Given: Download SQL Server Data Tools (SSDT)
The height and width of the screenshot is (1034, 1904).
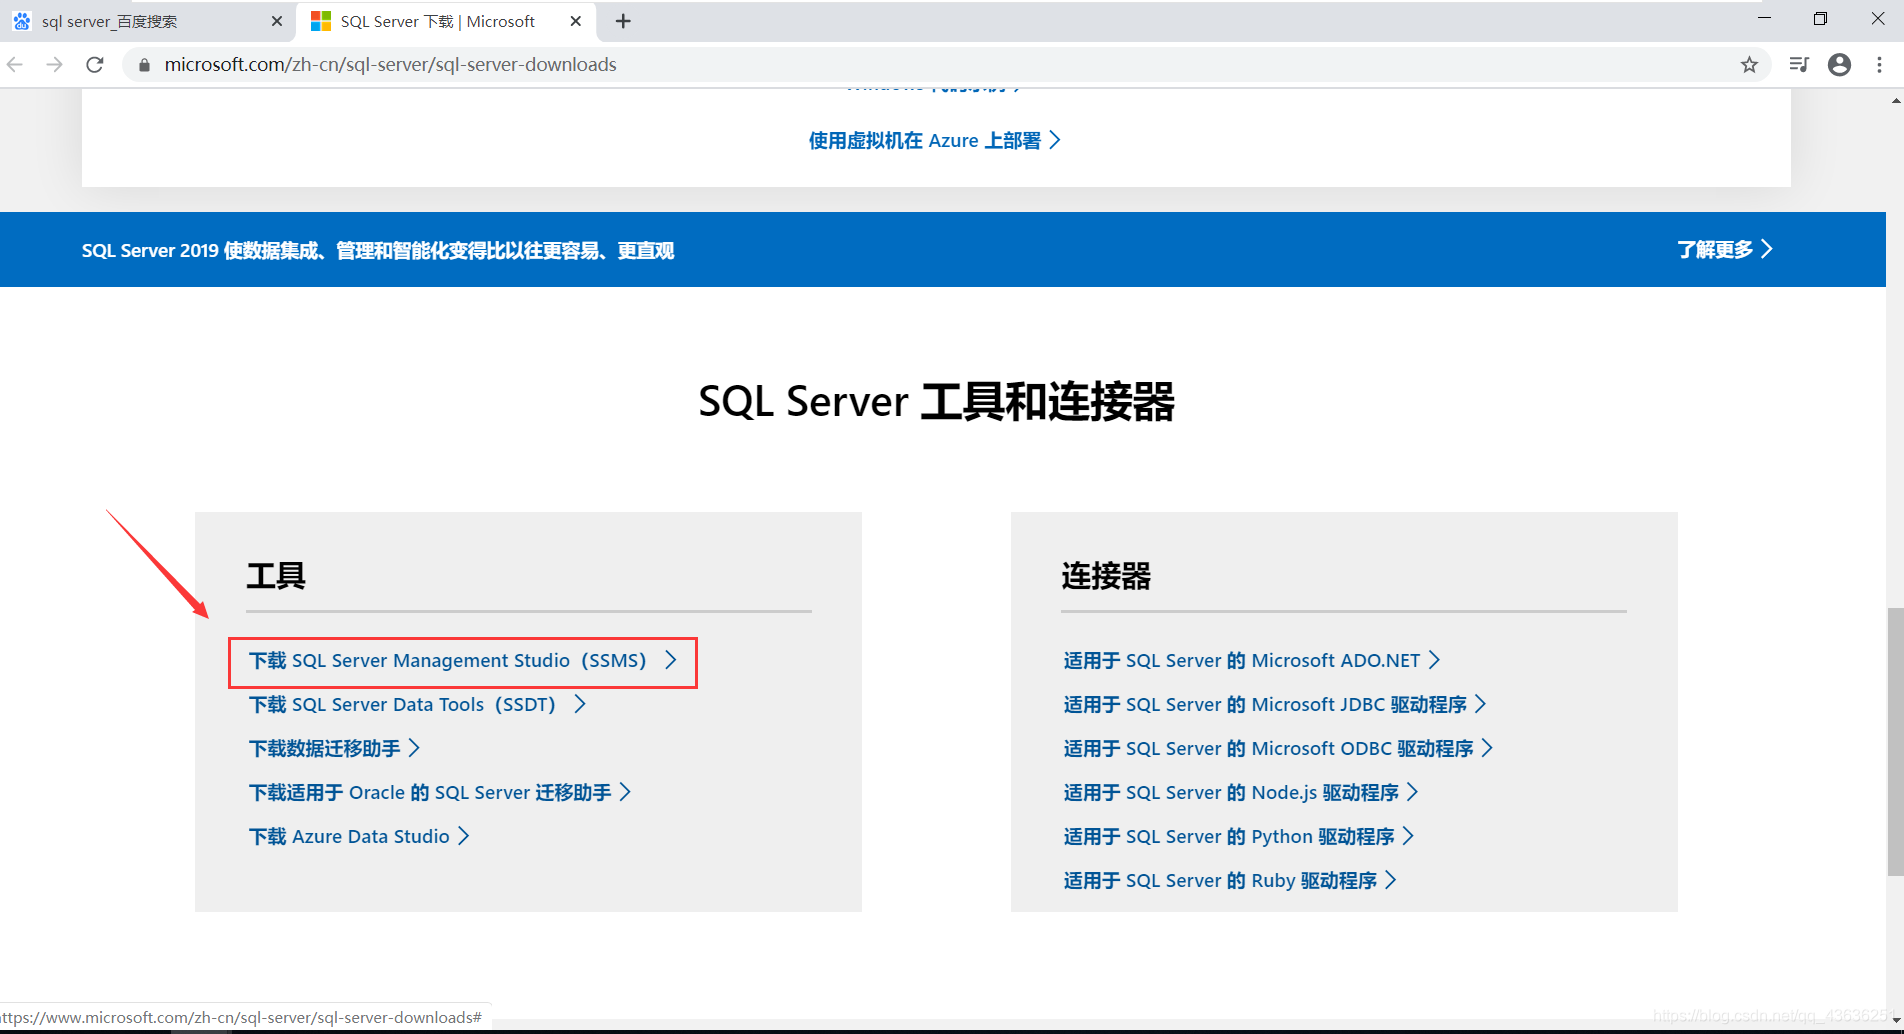Looking at the screenshot, I should coord(417,705).
